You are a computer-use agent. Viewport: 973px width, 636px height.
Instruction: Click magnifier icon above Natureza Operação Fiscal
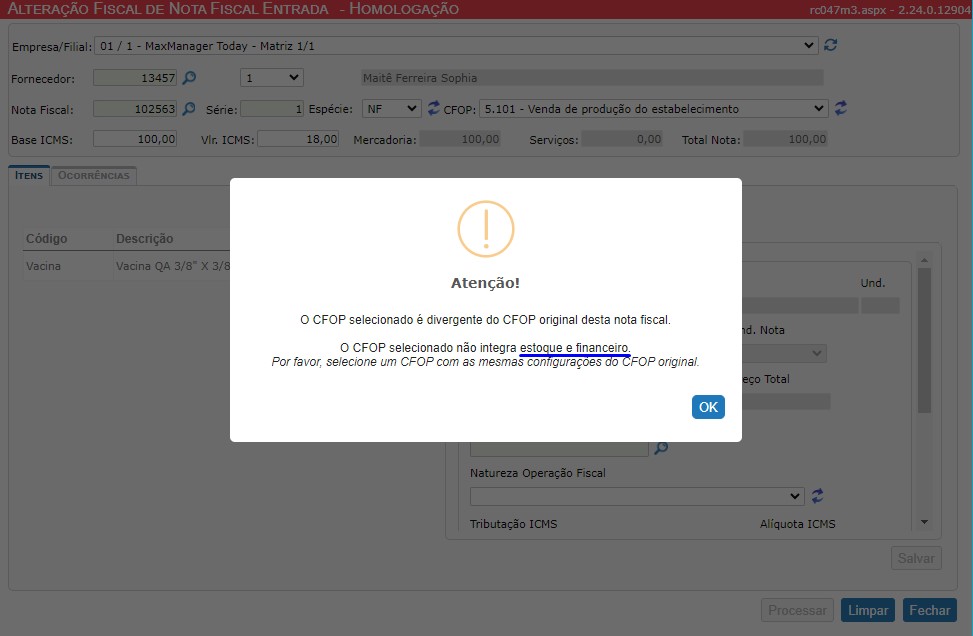click(661, 447)
